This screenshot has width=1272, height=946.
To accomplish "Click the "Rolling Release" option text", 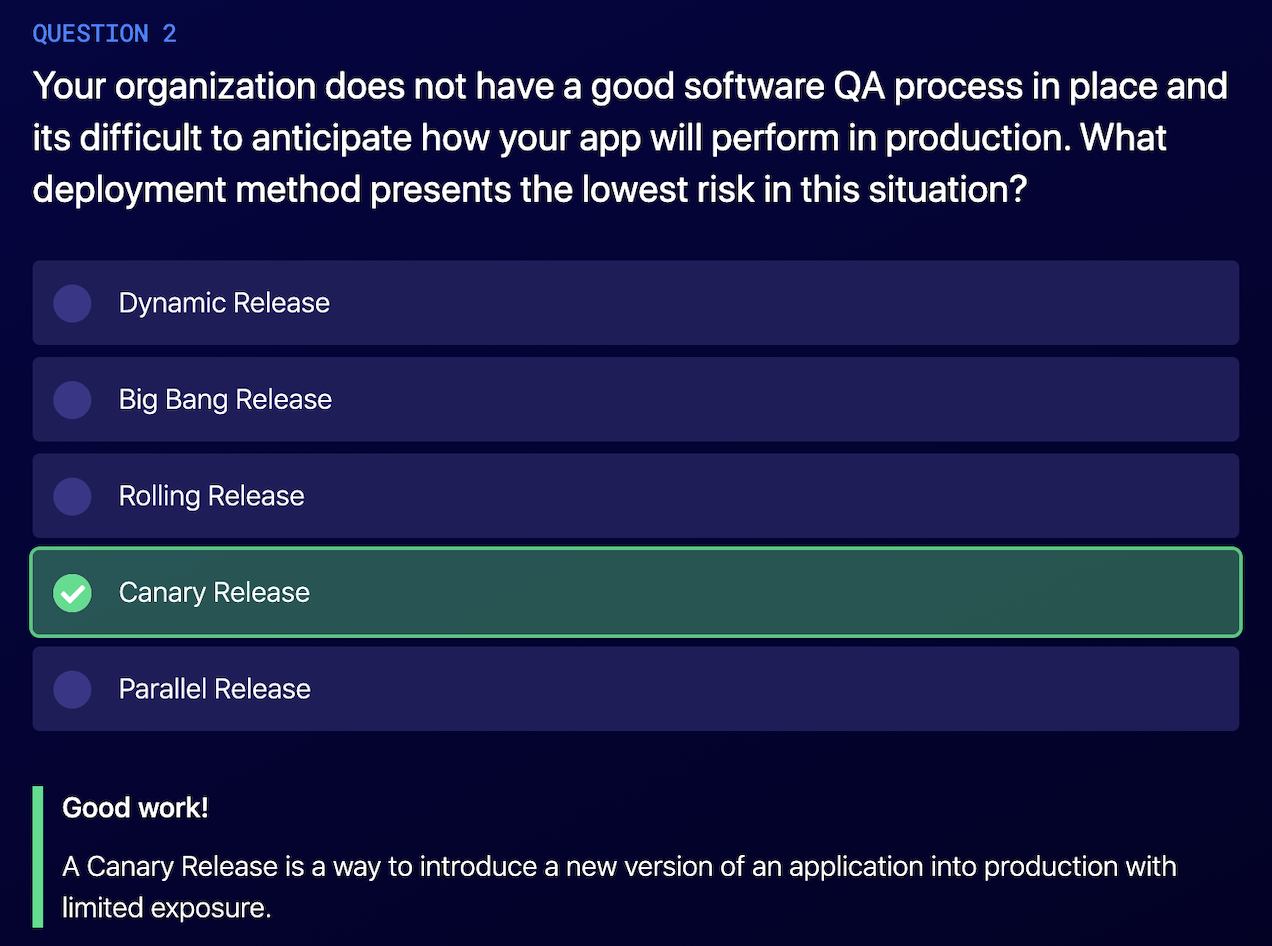I will coord(211,496).
